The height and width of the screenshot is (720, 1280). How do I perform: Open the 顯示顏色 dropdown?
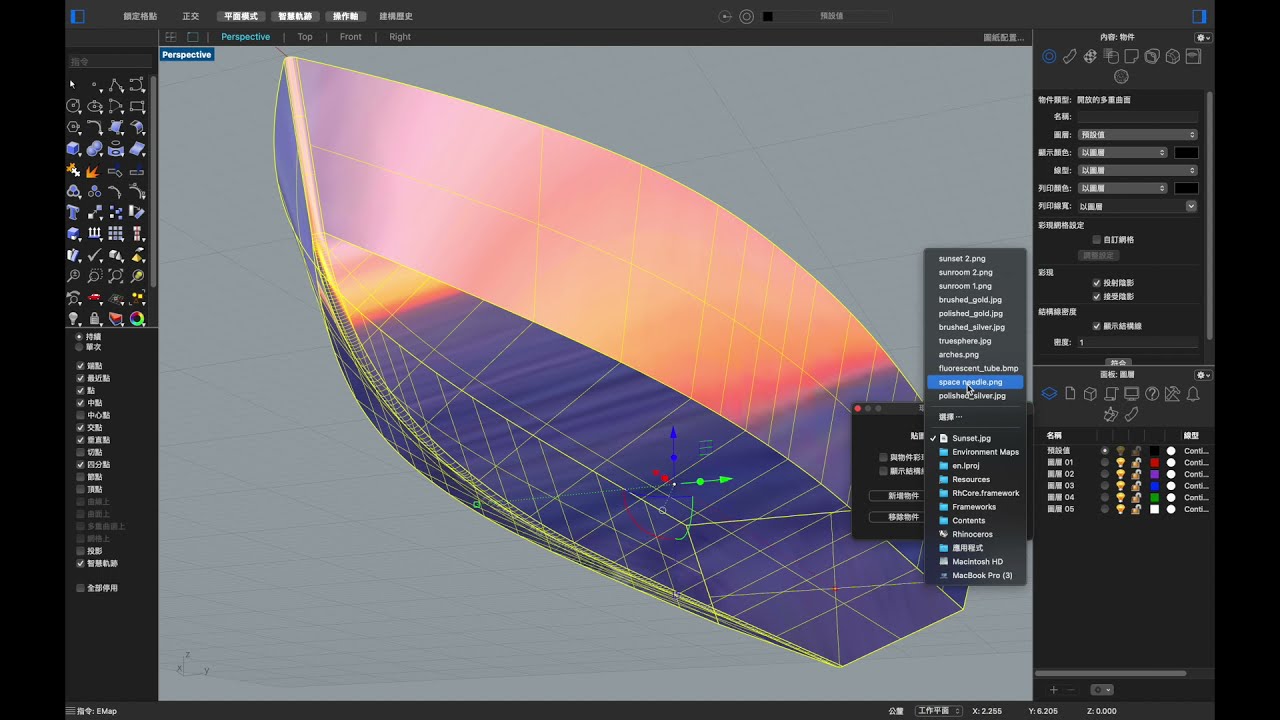click(1122, 152)
